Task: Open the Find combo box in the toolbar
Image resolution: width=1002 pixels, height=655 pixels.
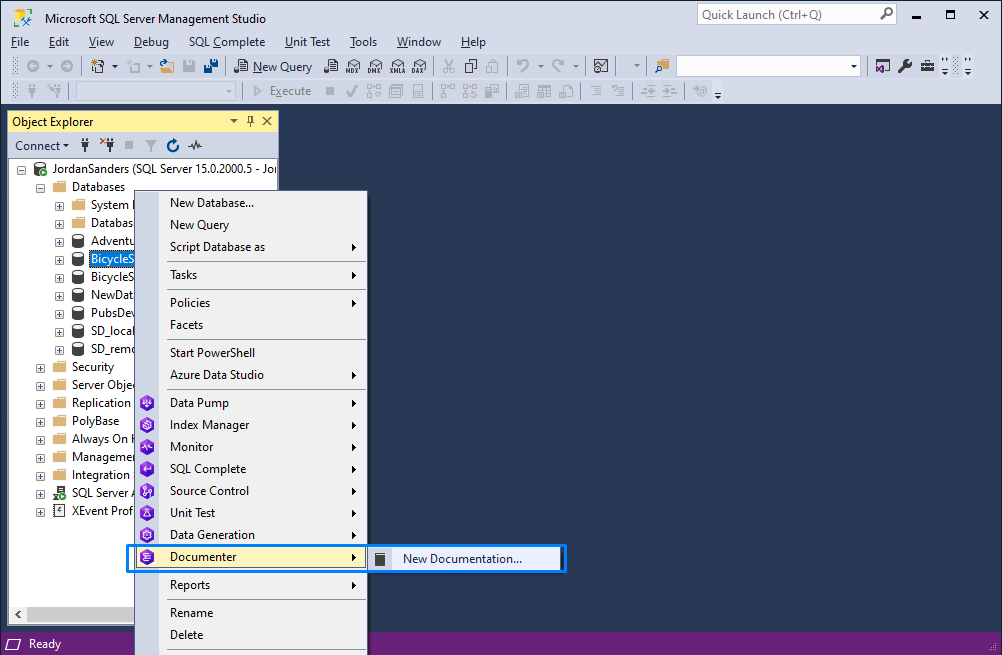Action: [x=767, y=66]
